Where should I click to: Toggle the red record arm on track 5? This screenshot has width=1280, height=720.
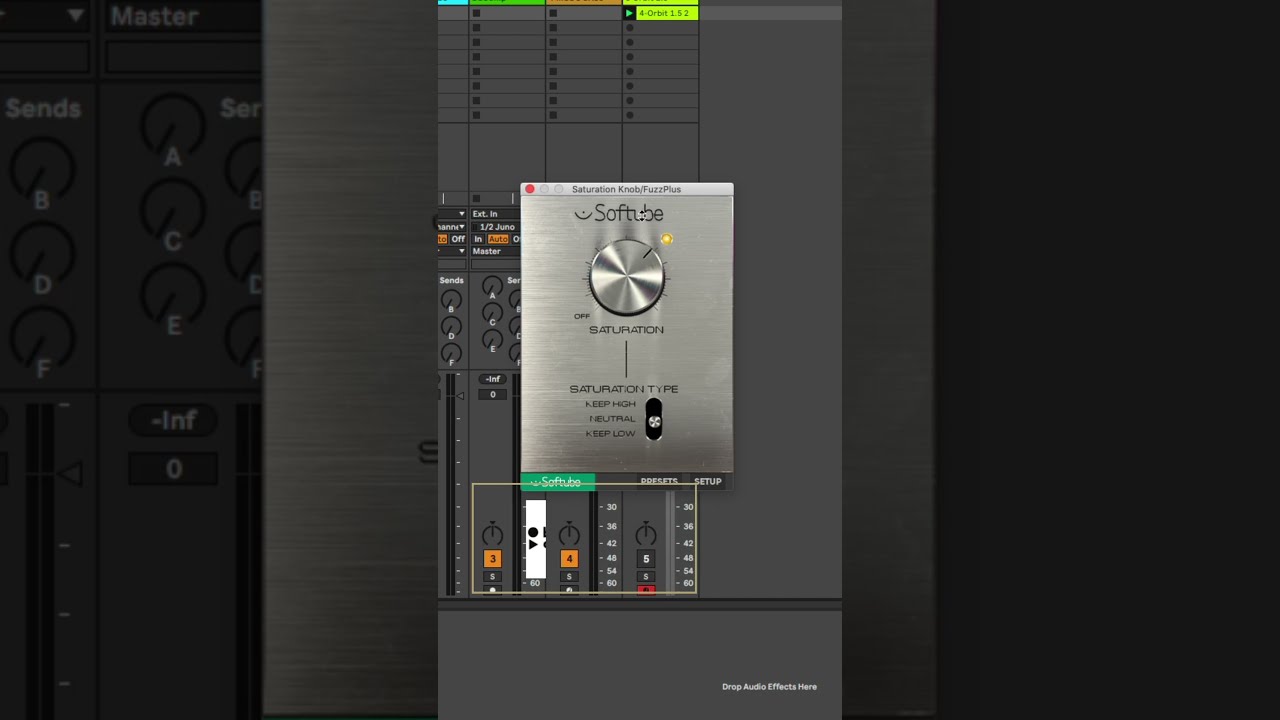[x=646, y=590]
